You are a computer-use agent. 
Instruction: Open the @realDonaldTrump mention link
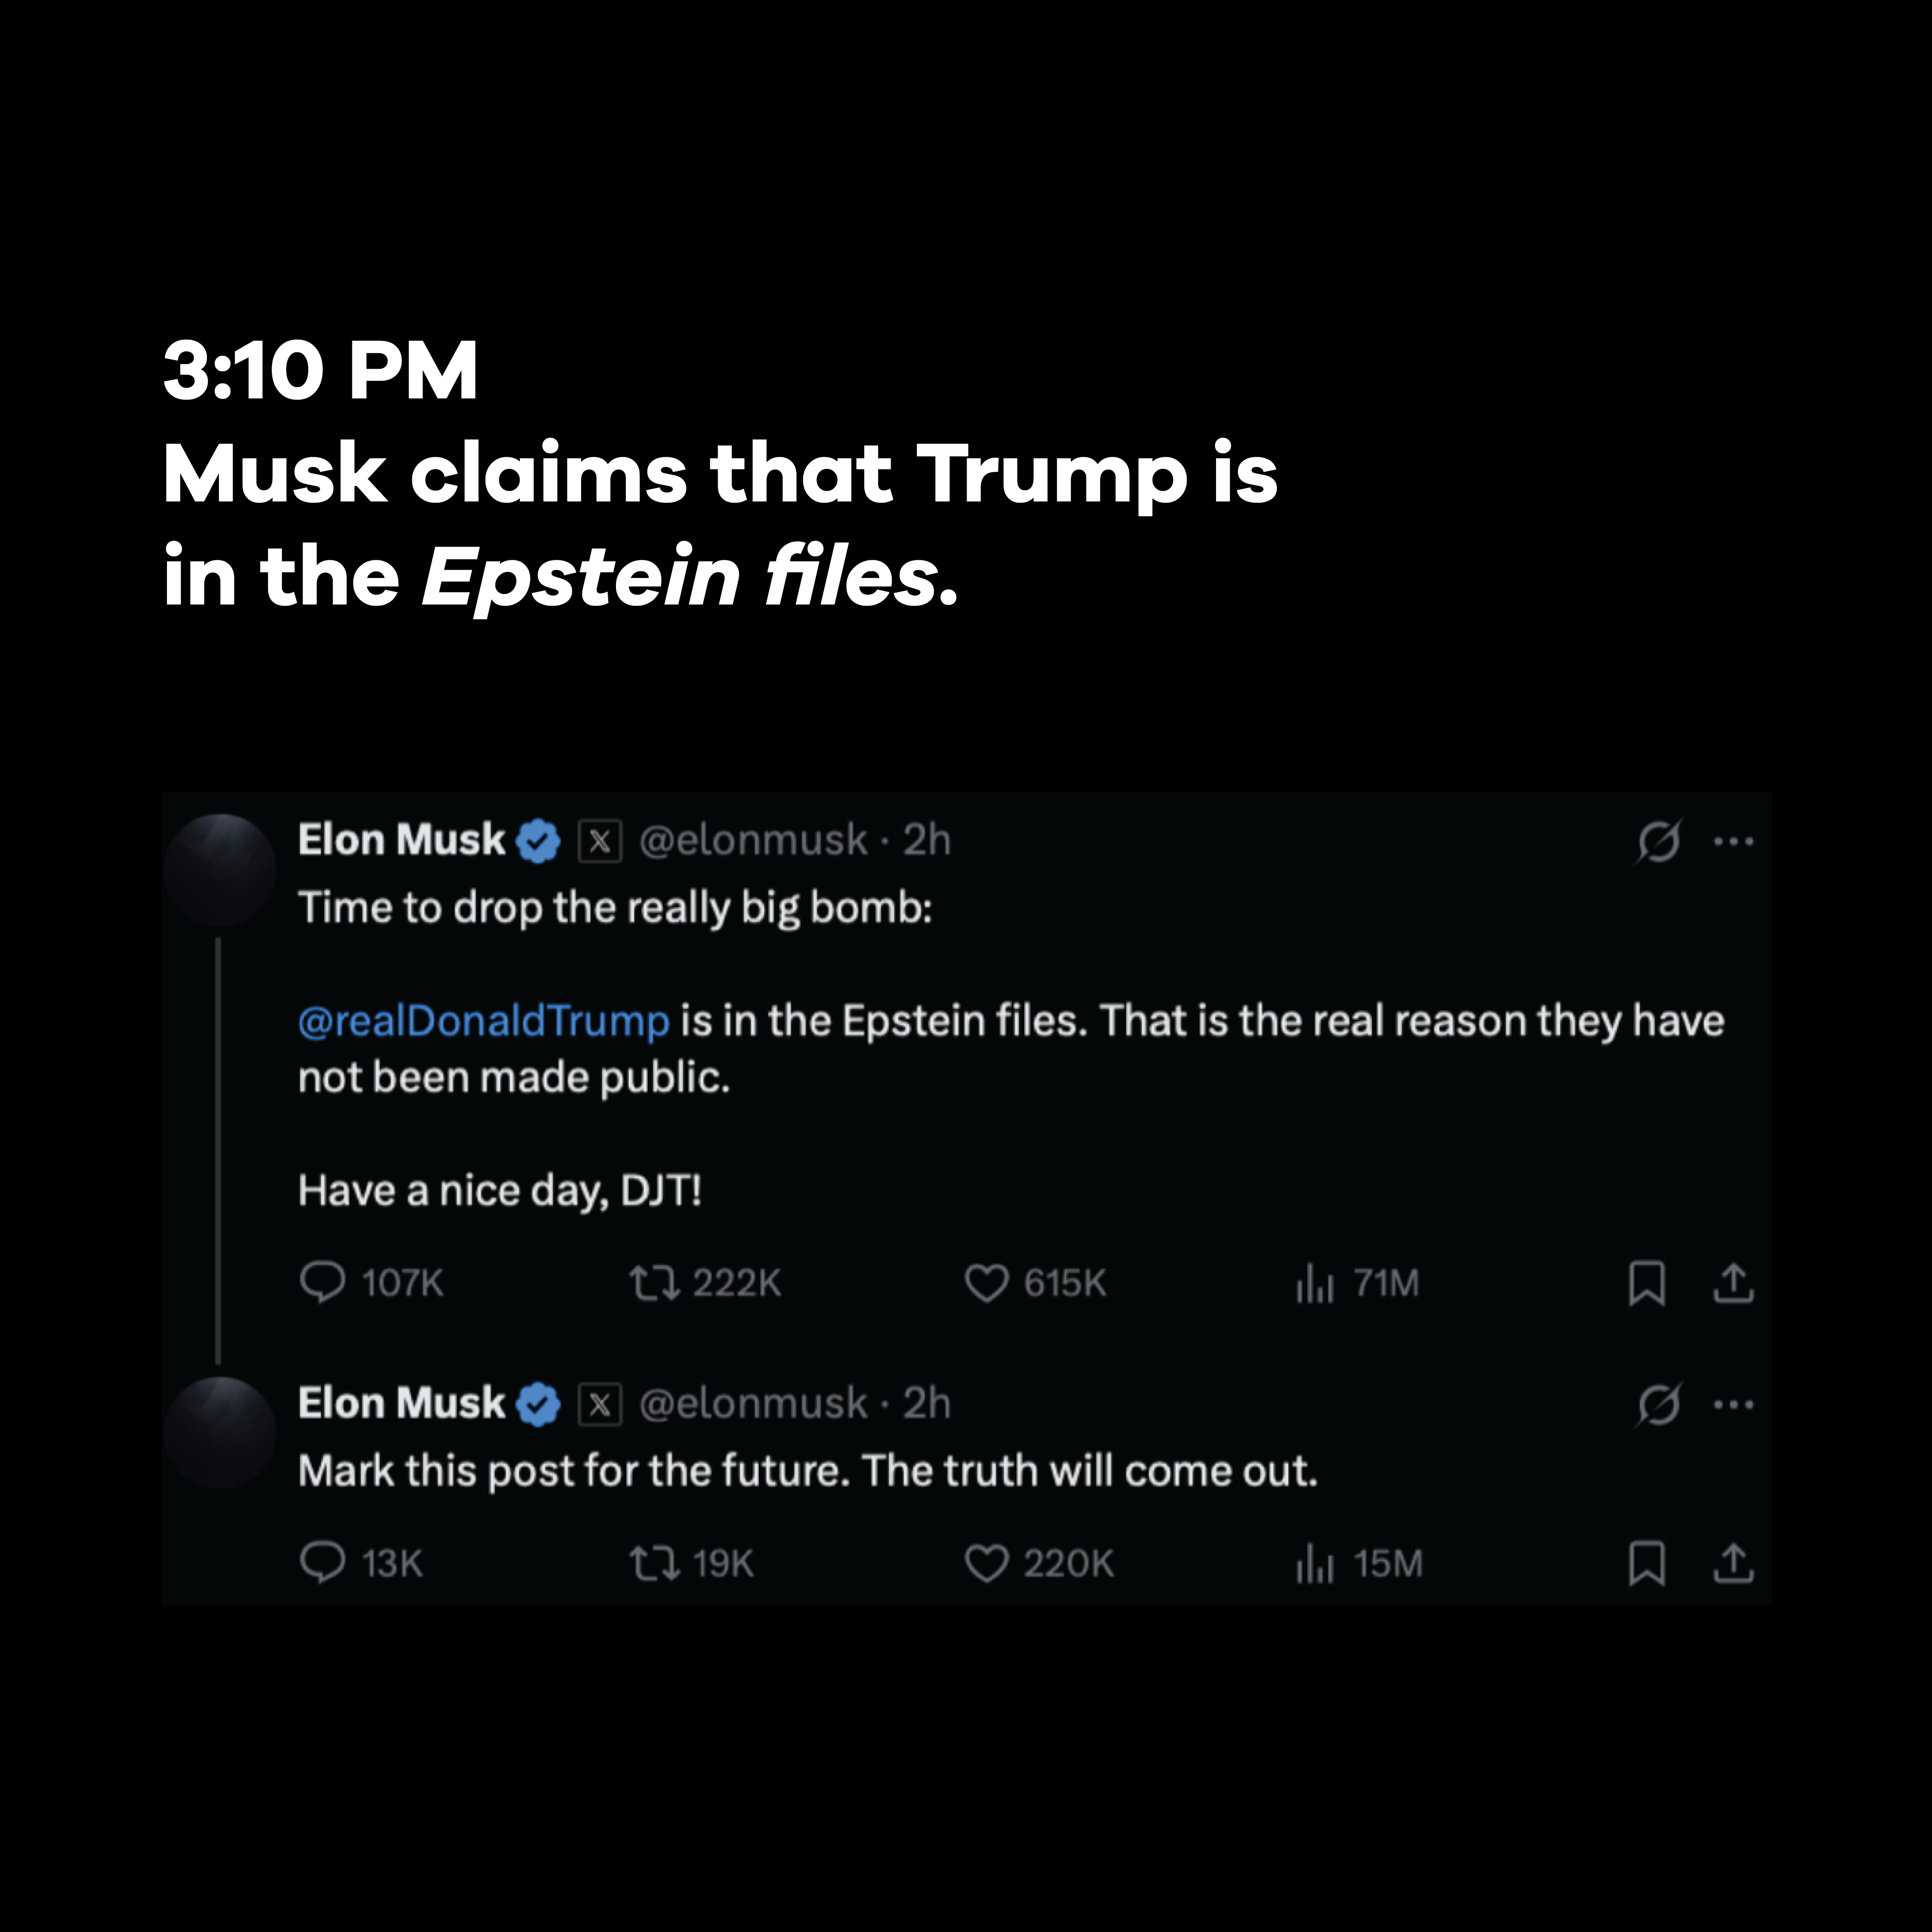[x=483, y=1020]
